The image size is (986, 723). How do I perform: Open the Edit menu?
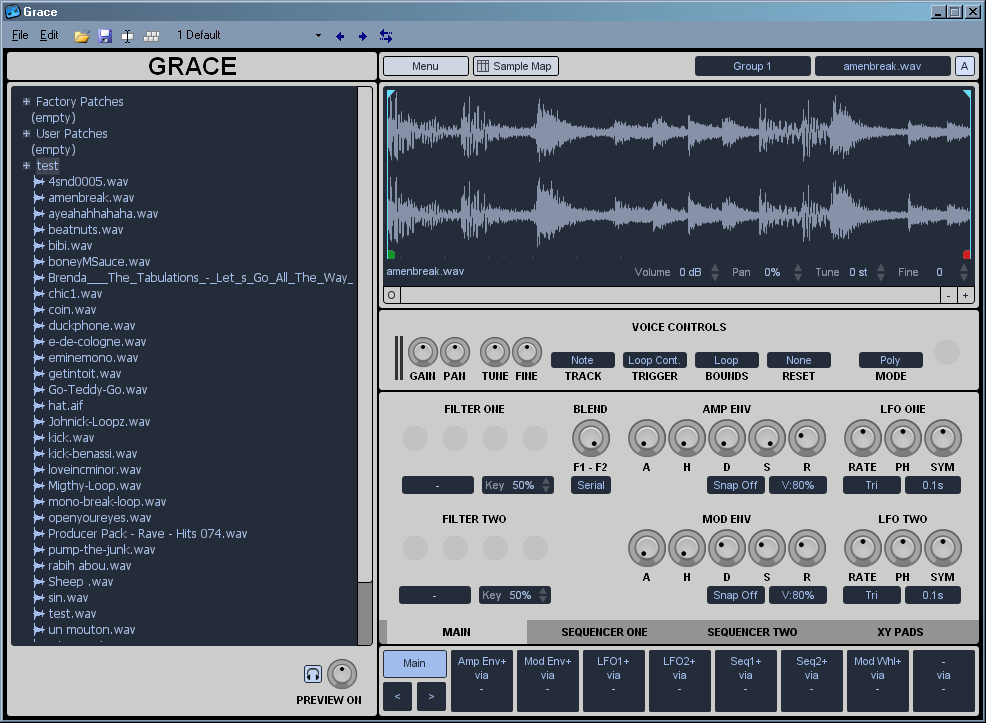pos(48,34)
